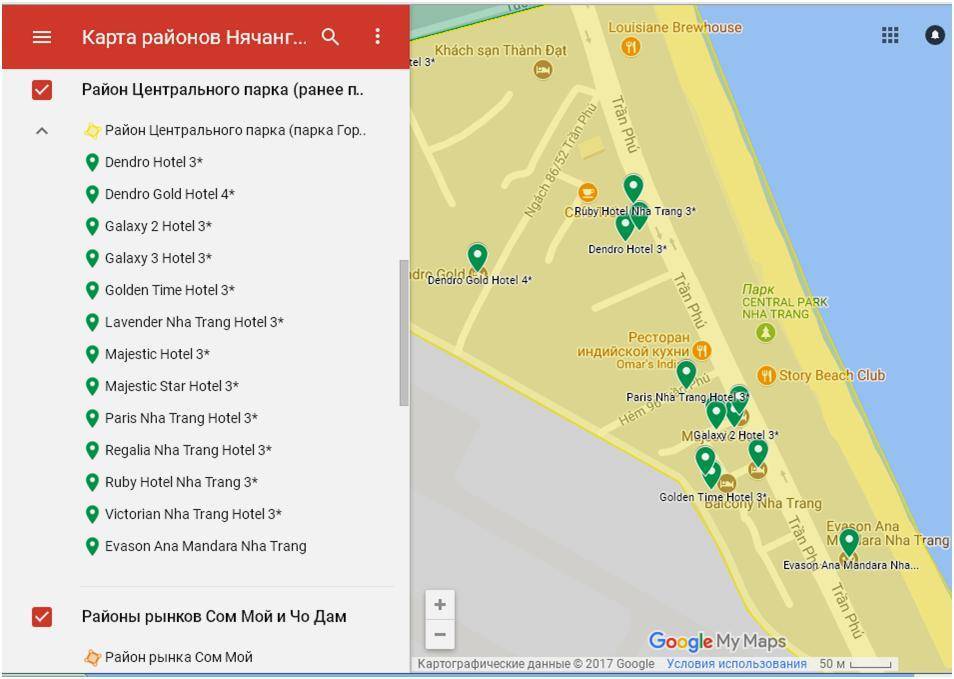
Task: Click the pin icon beside Regalia Nha Trang Hotel
Action: point(92,450)
